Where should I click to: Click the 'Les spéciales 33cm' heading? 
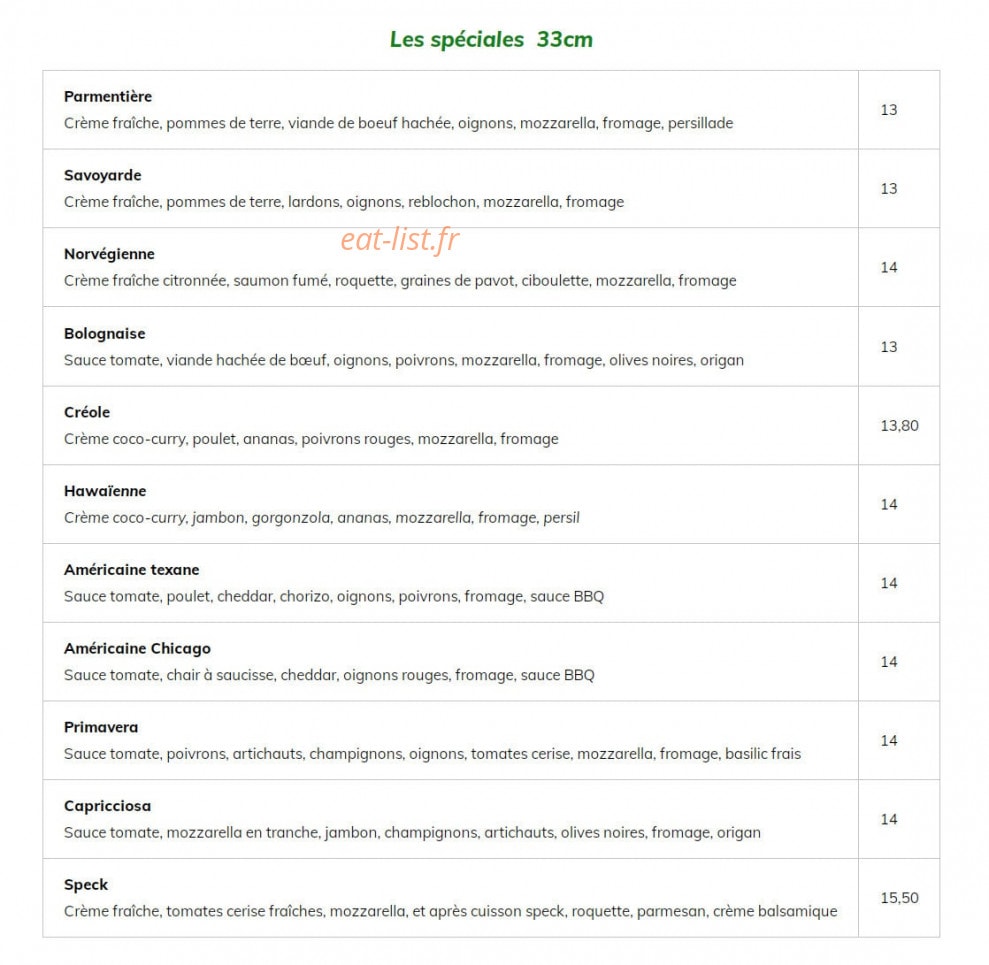click(491, 39)
